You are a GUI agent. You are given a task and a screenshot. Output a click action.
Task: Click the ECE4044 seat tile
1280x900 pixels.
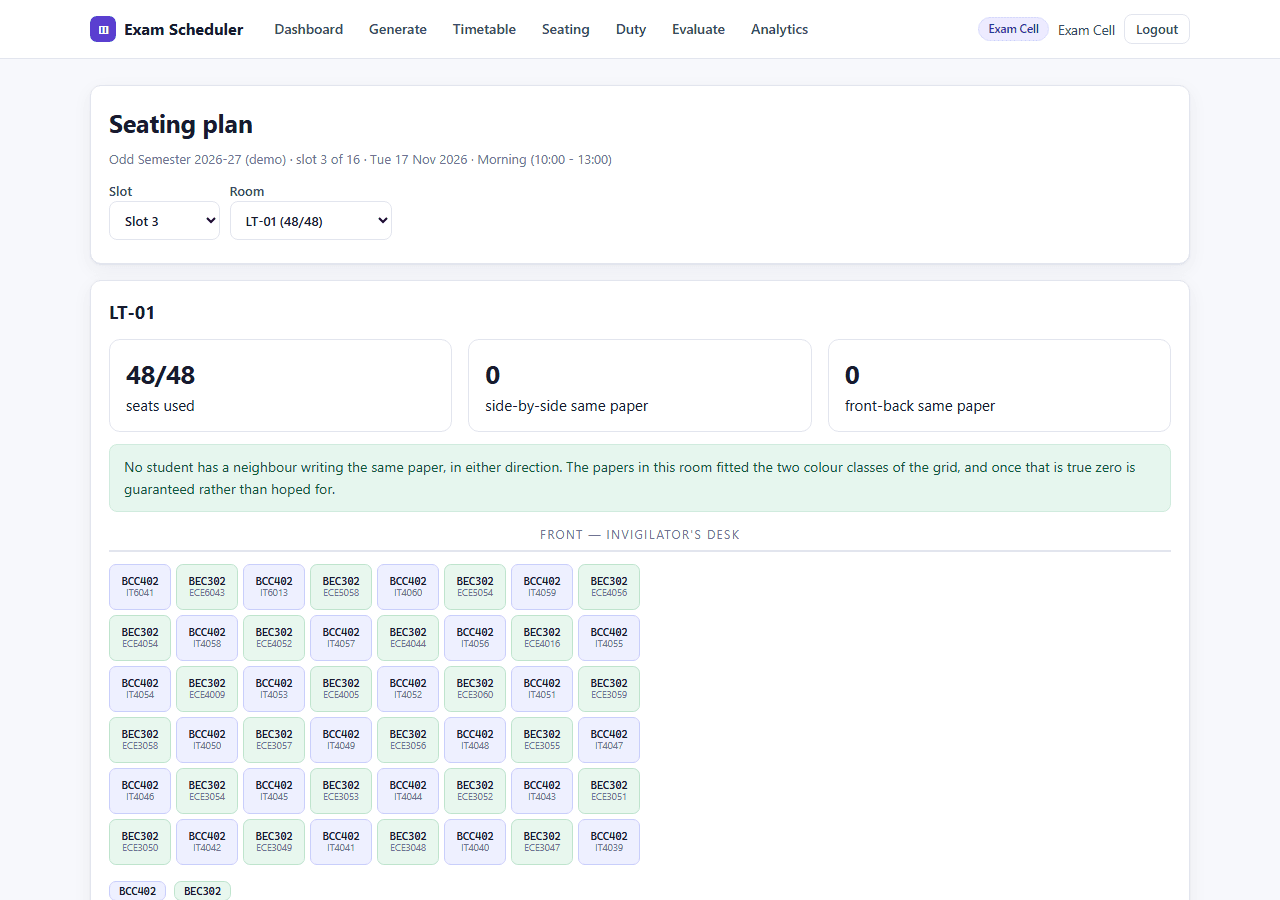[x=408, y=638]
